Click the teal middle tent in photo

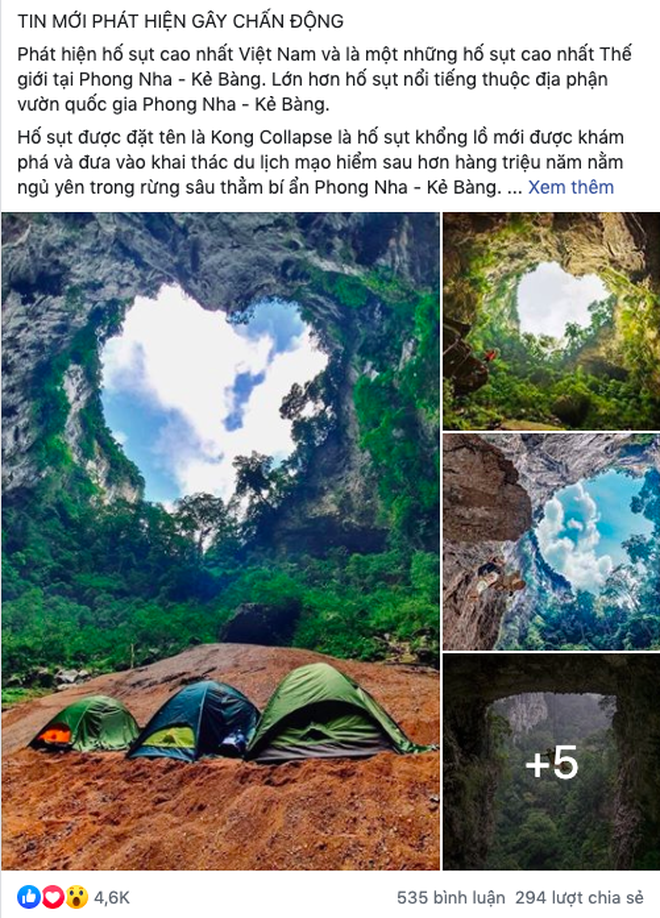196,720
